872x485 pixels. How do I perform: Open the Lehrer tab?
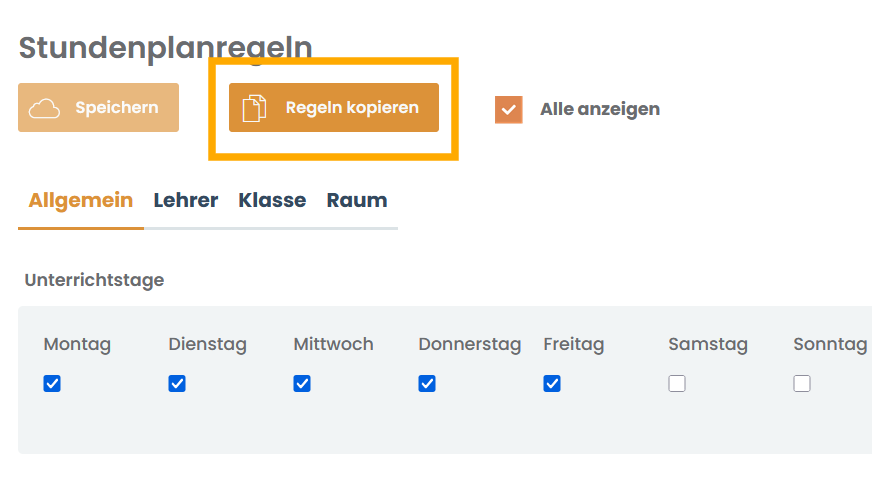pyautogui.click(x=186, y=200)
